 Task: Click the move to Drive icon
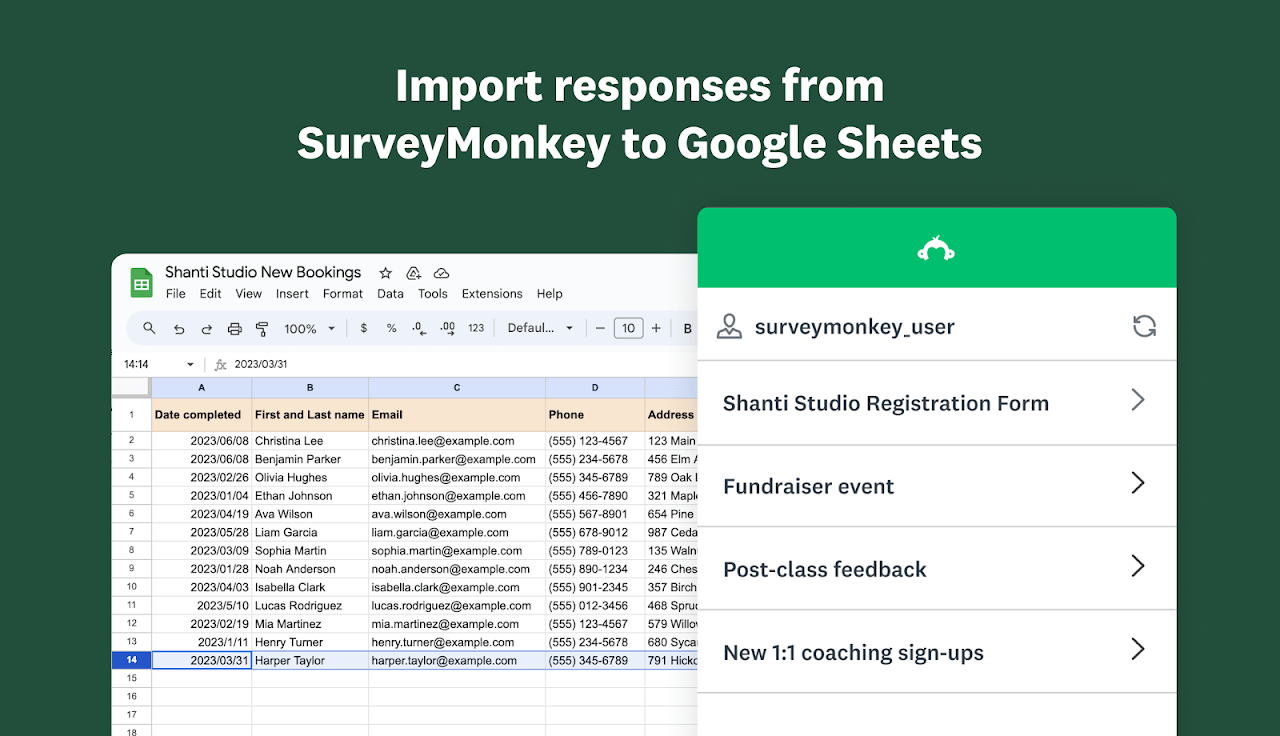pyautogui.click(x=413, y=273)
